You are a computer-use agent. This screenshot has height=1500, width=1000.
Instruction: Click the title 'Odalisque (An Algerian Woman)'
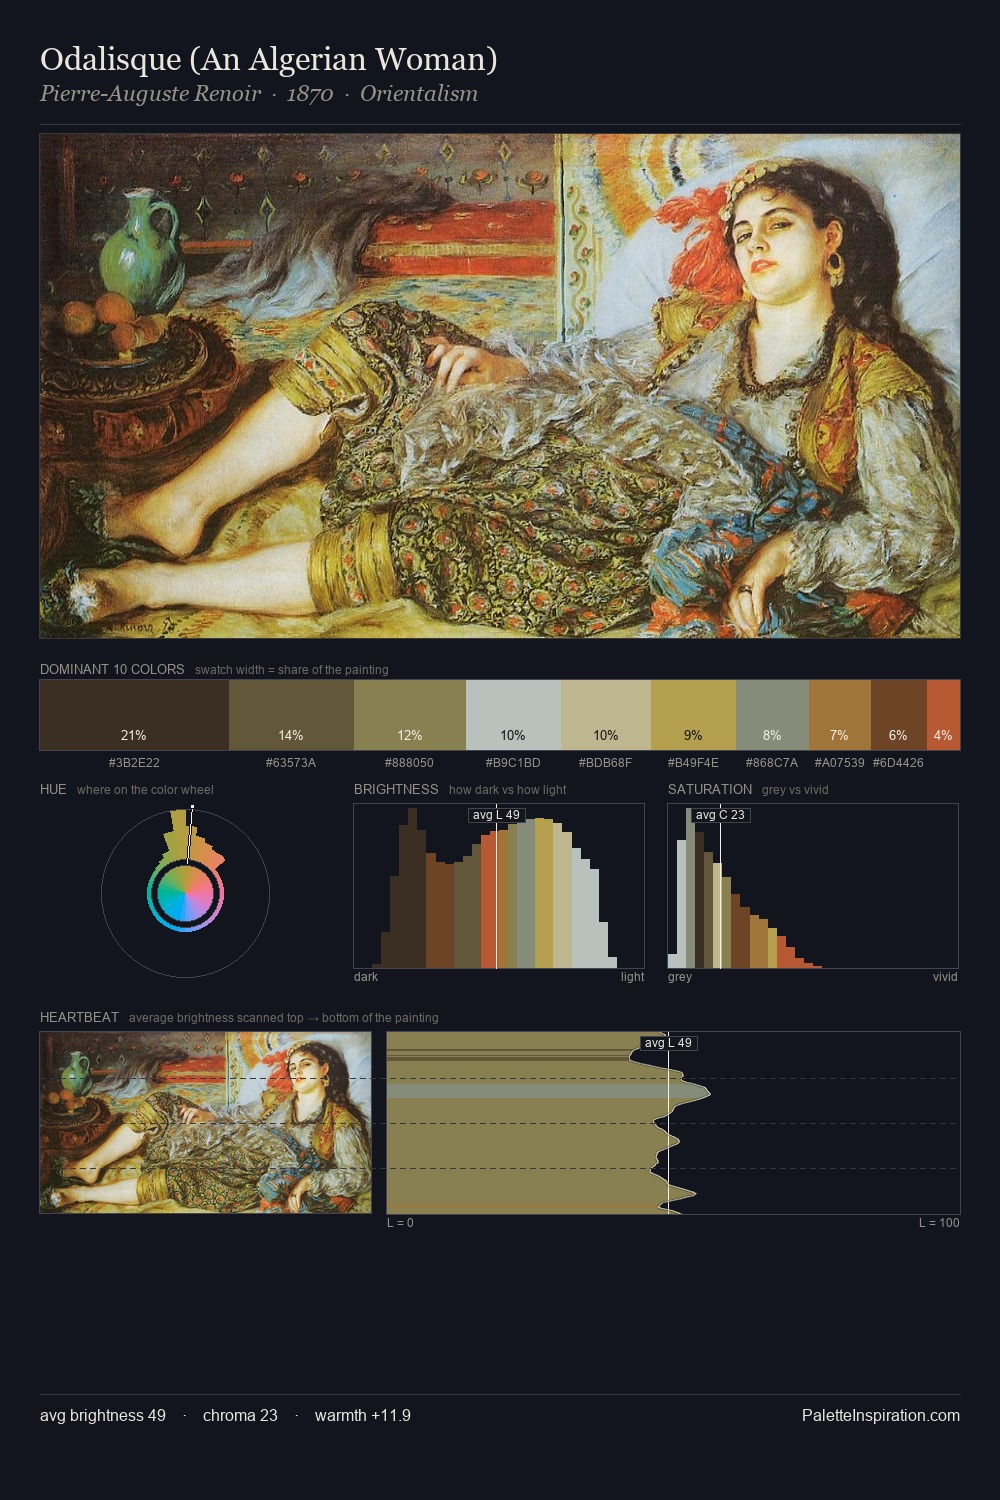click(x=269, y=60)
